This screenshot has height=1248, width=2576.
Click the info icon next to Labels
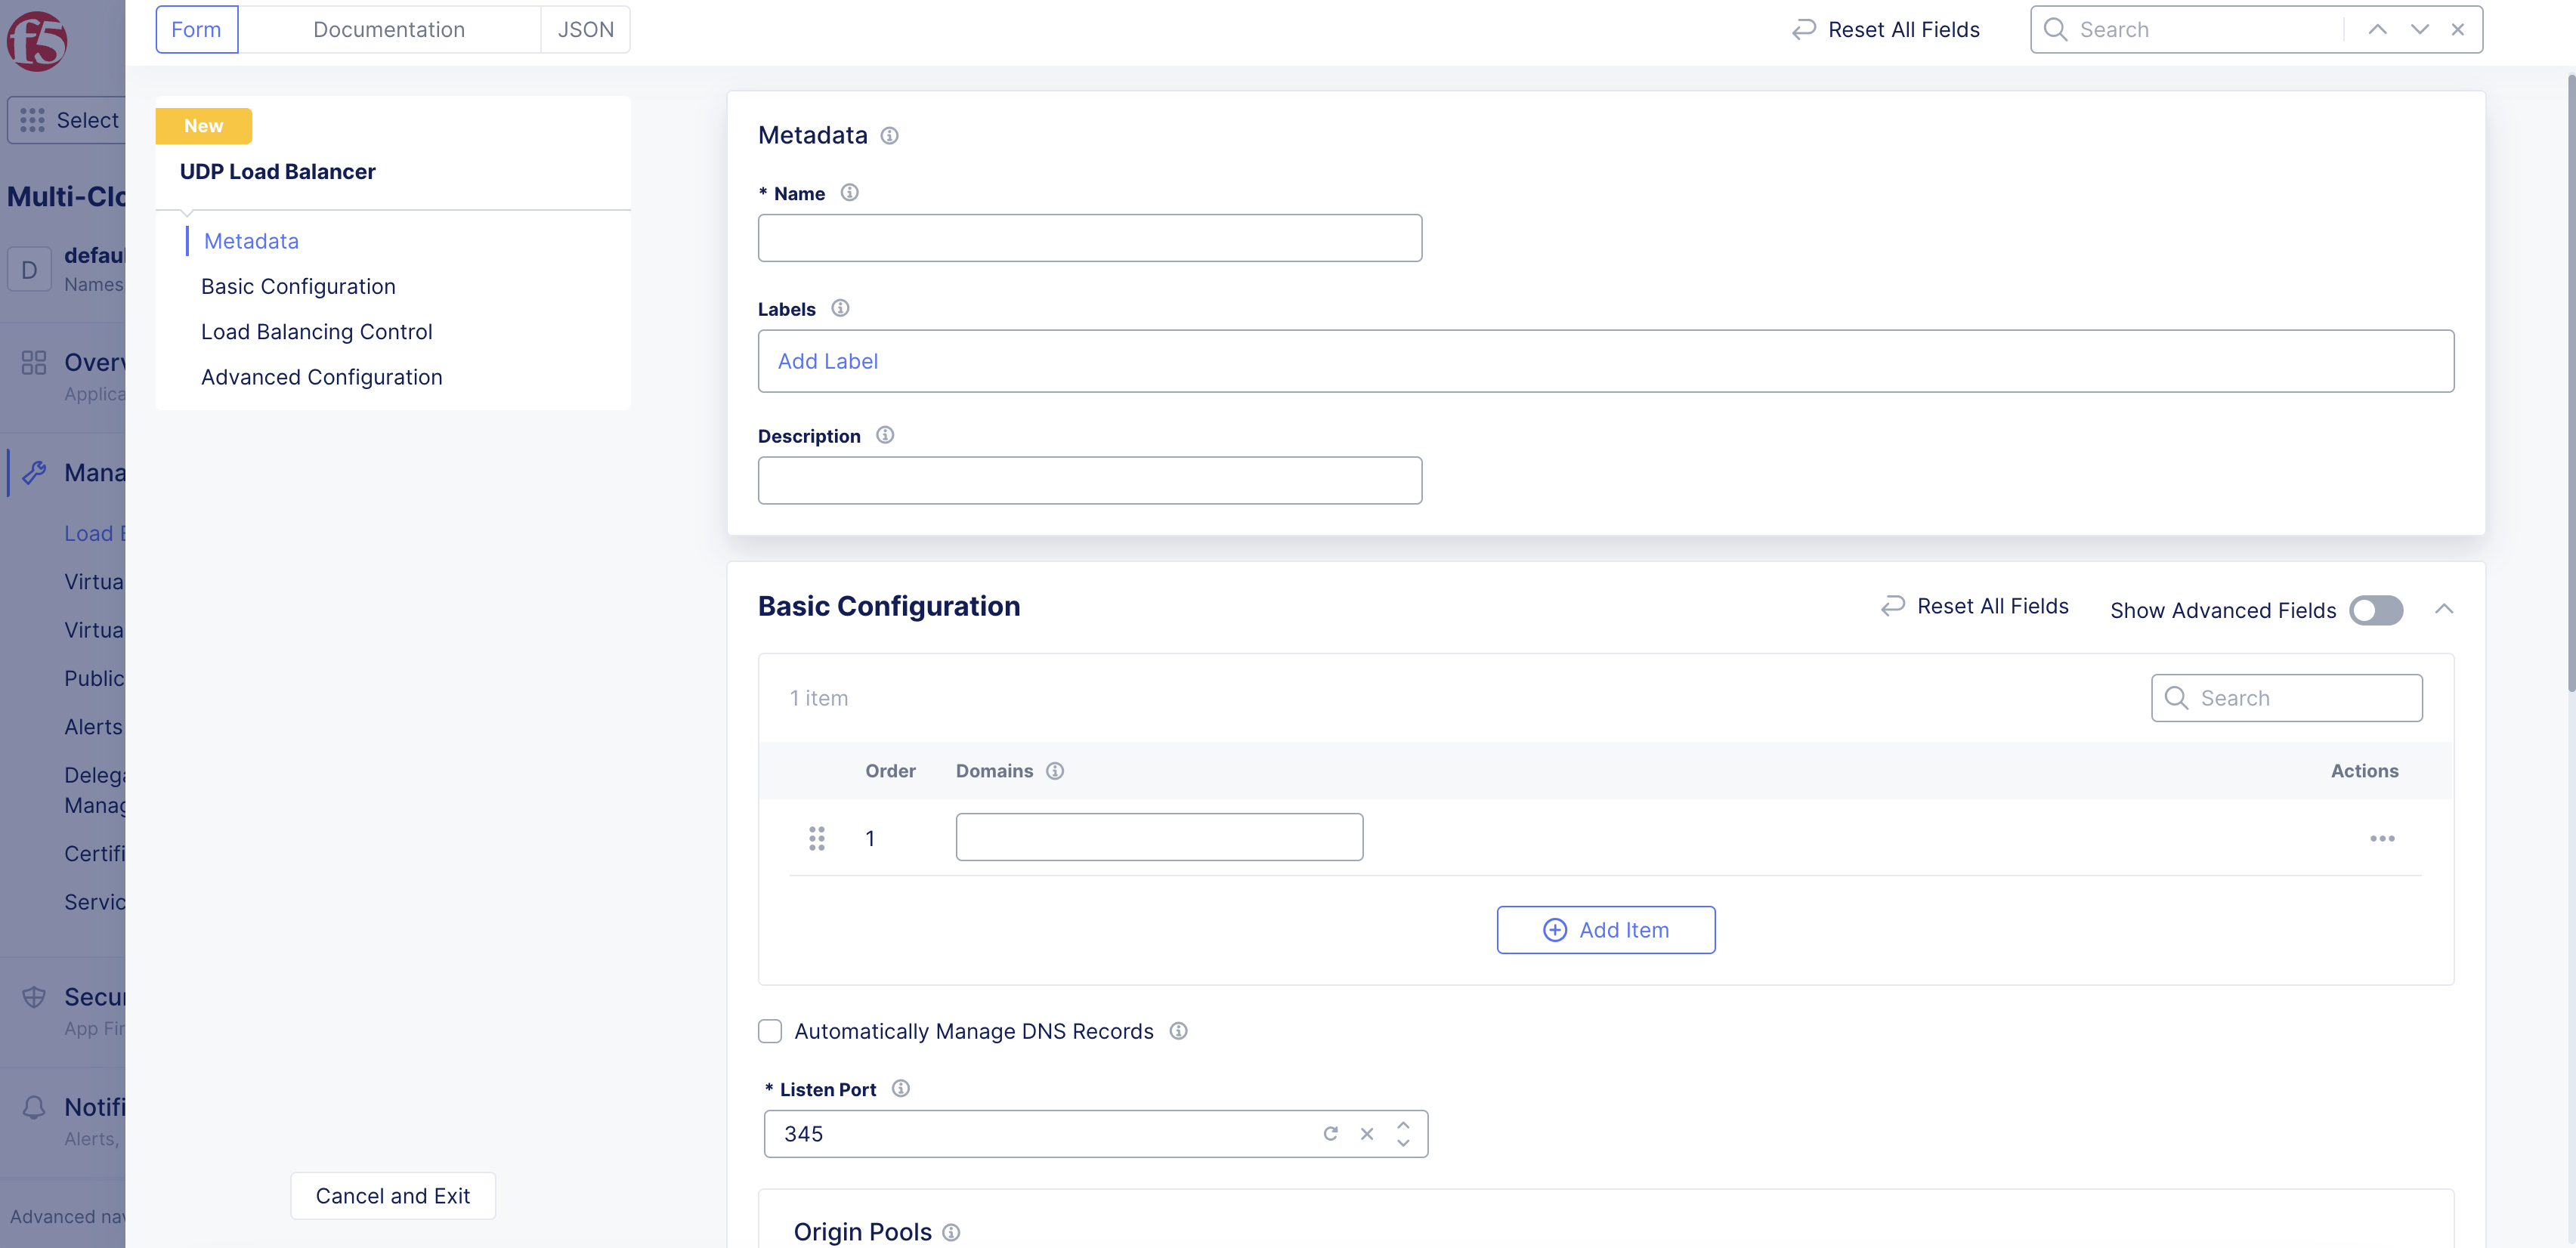(840, 309)
